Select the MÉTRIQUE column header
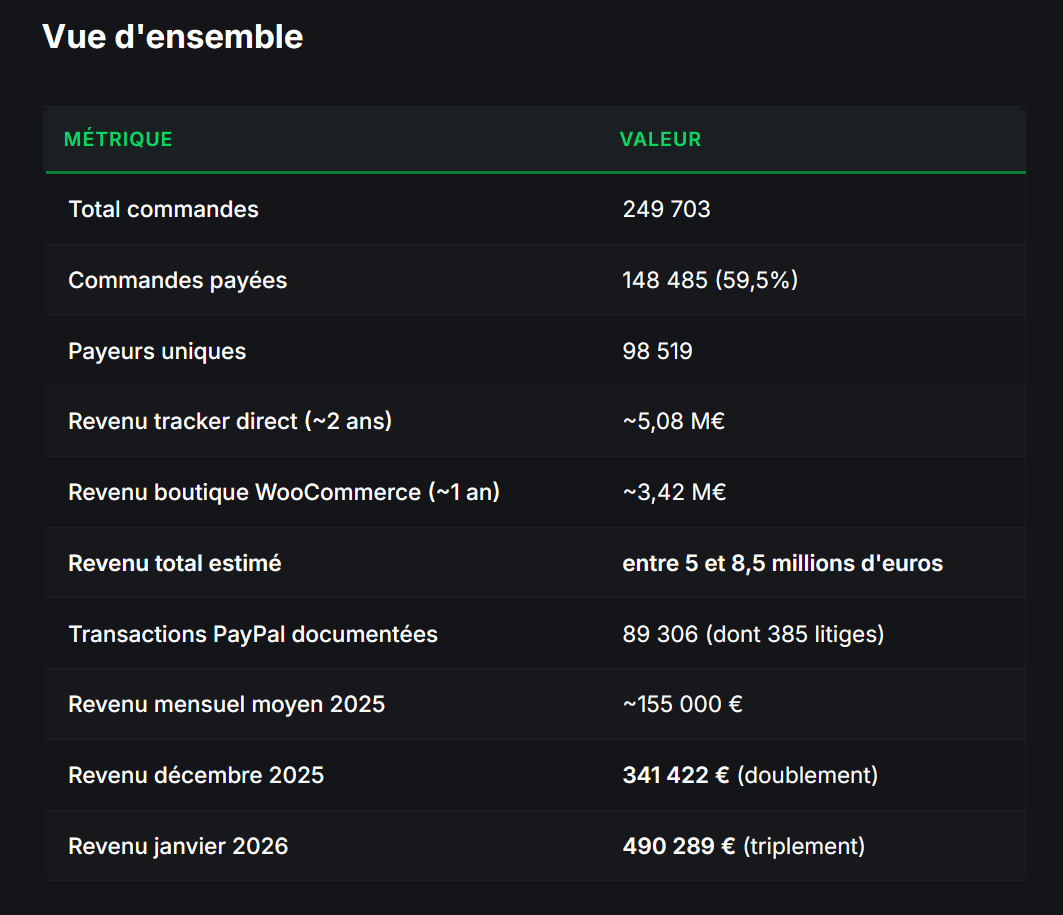Viewport: 1063px width, 915px height. (x=118, y=139)
